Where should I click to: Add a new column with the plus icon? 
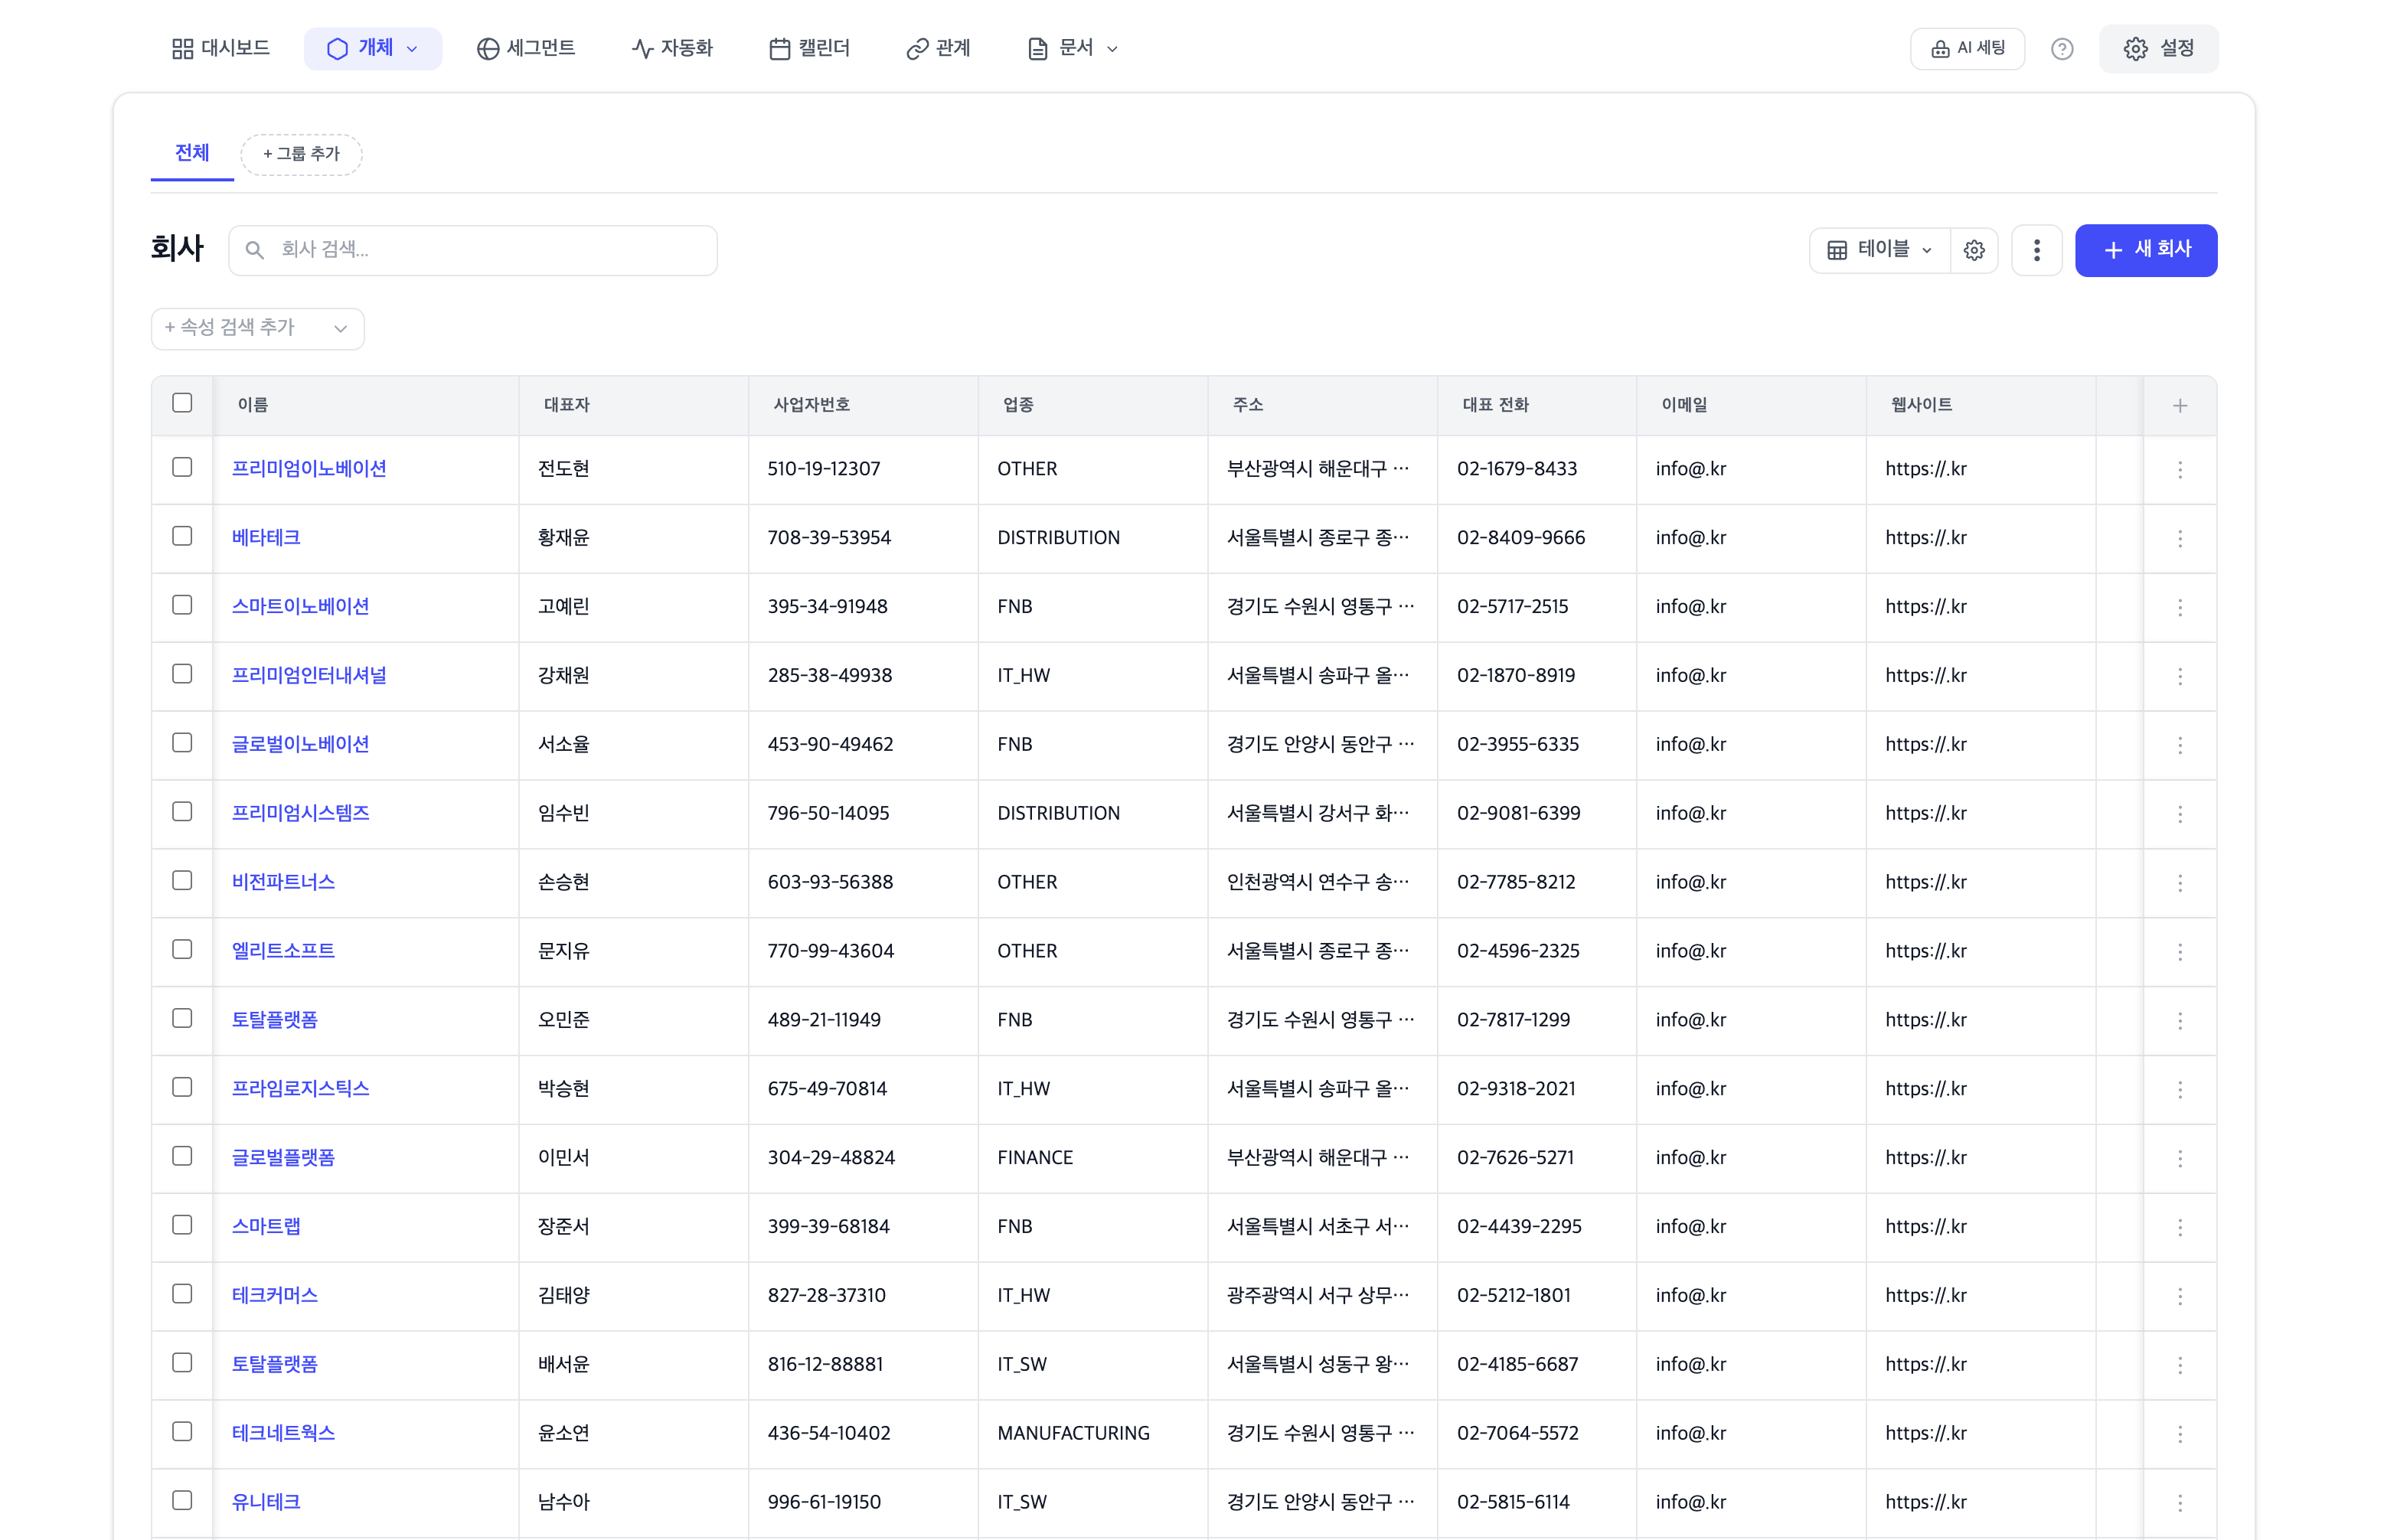[2180, 405]
